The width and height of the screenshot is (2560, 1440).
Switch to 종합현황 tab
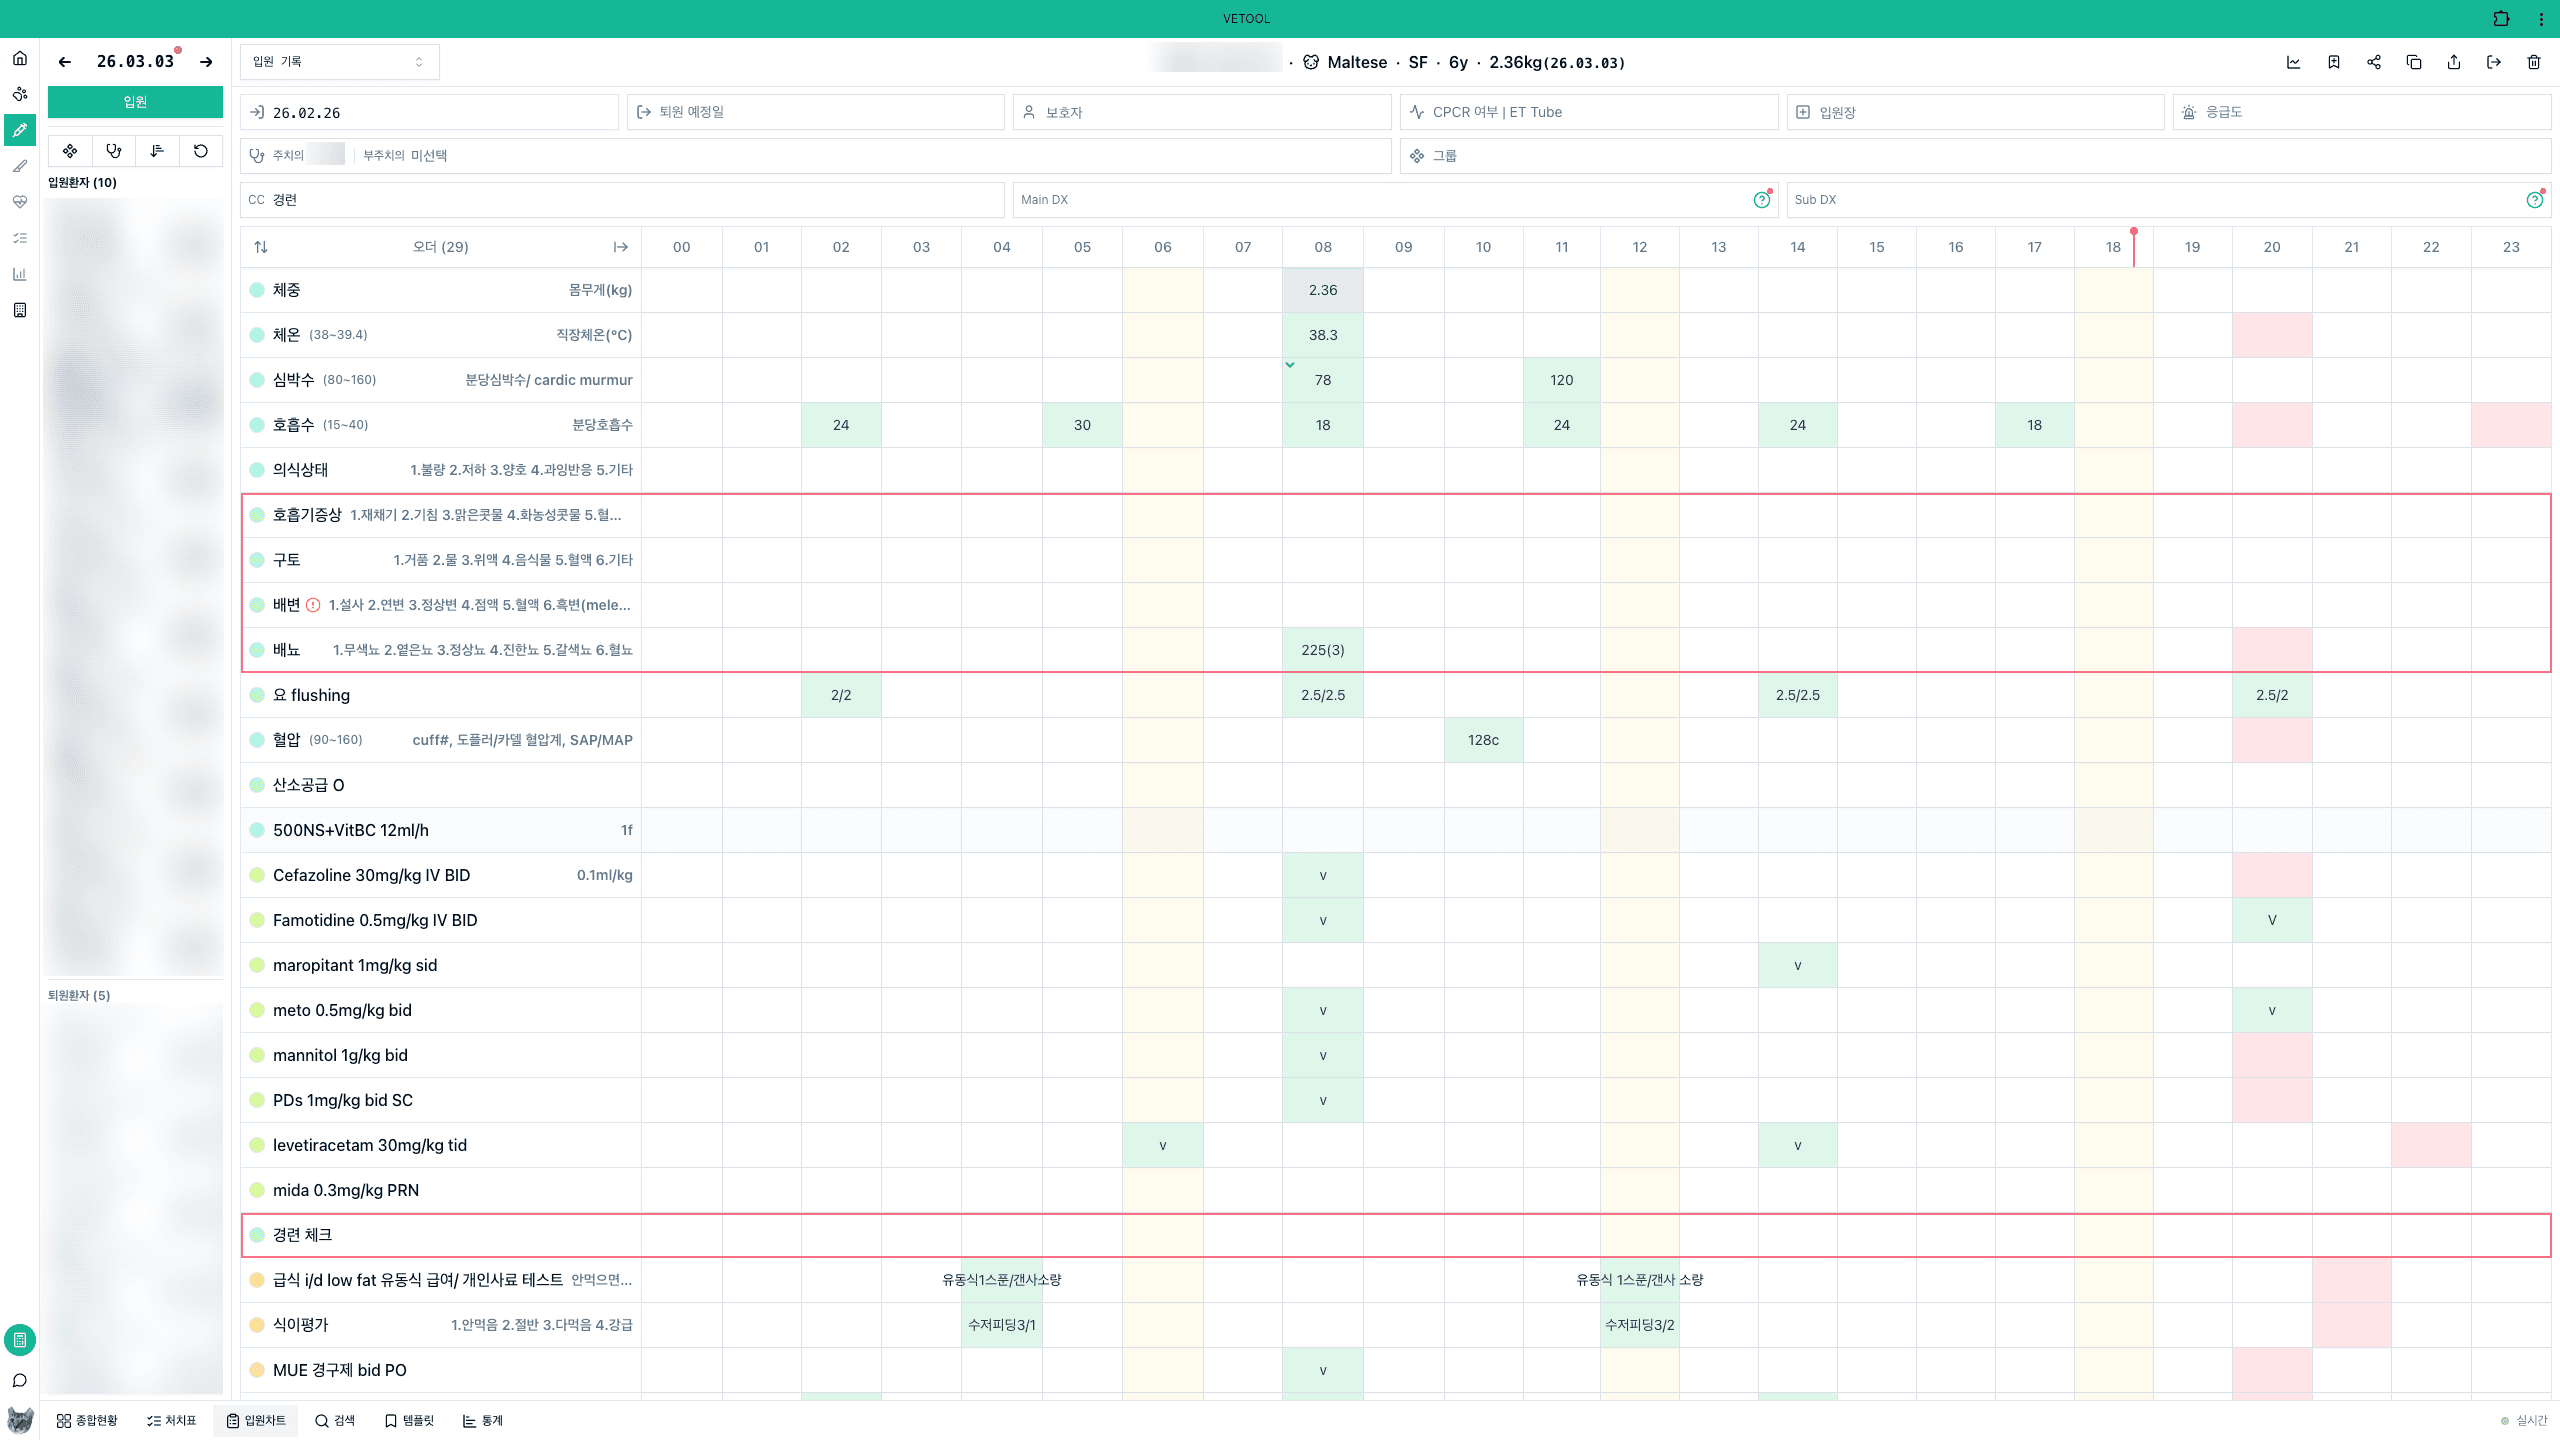click(87, 1421)
